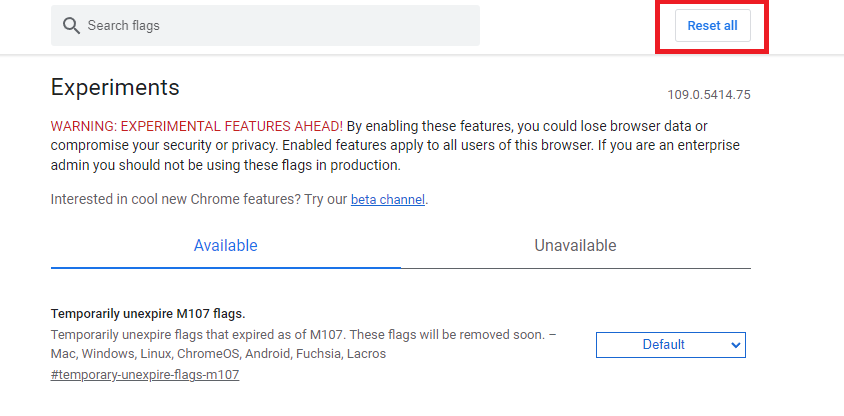Click the red WARNING: EXPERIMENTAL FEATURES AHEAD text
844x416 pixels.
196,126
